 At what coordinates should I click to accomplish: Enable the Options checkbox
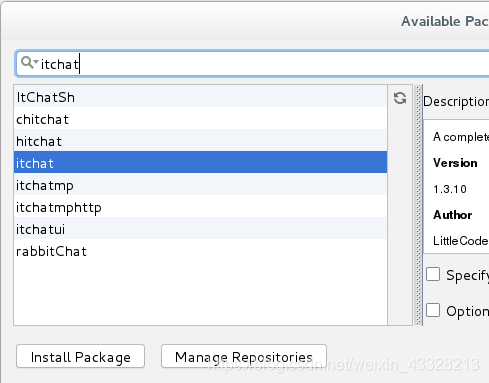coord(433,310)
